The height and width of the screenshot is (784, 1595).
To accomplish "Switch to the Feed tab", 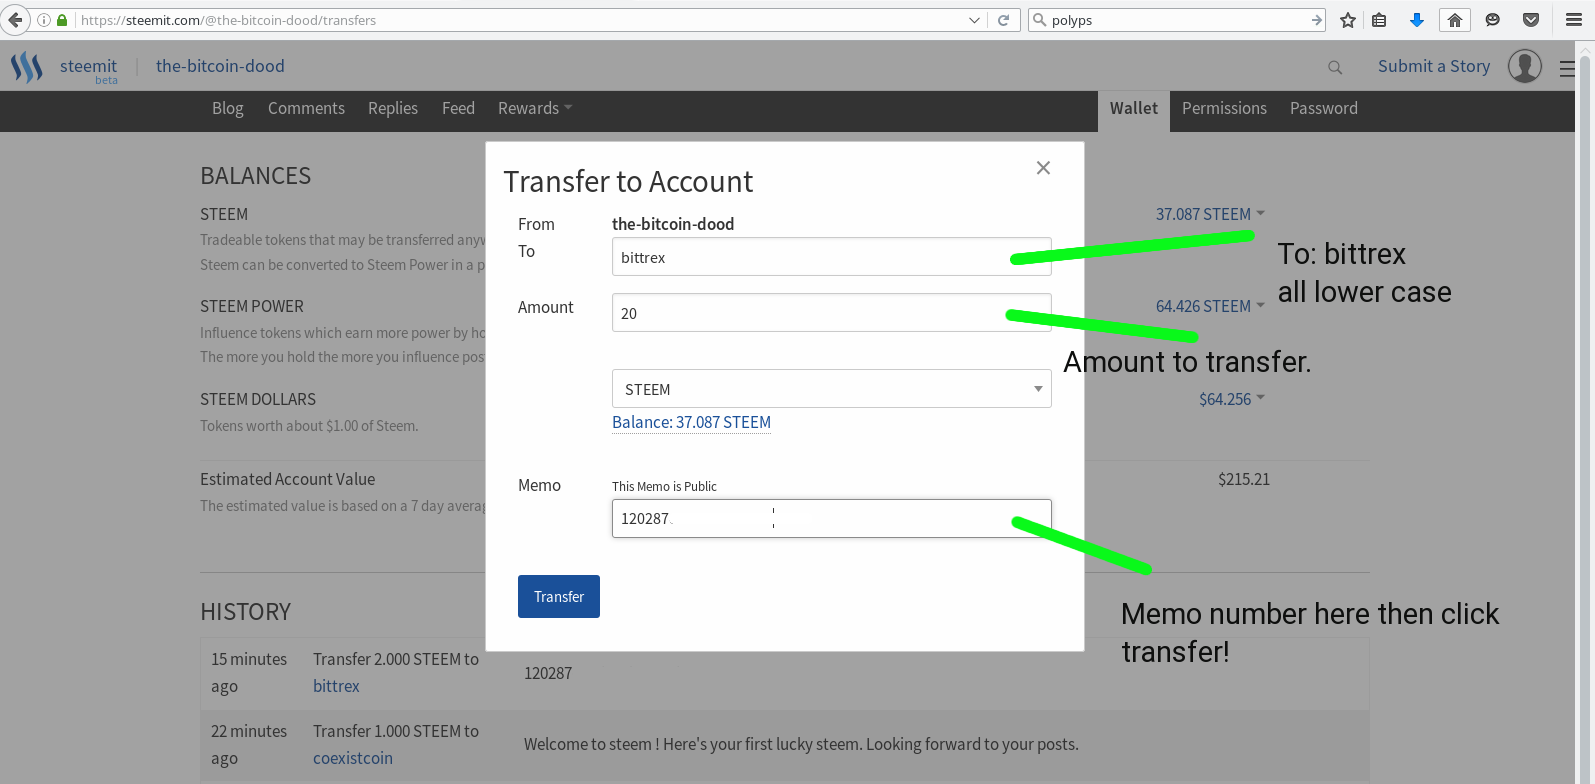I will [458, 108].
